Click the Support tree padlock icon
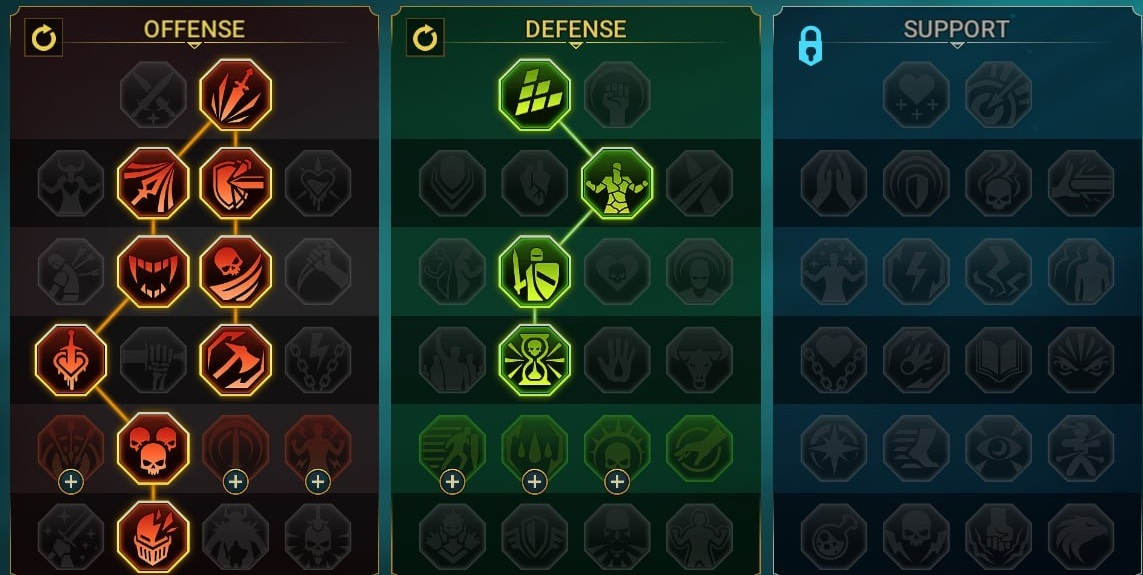 tap(810, 46)
